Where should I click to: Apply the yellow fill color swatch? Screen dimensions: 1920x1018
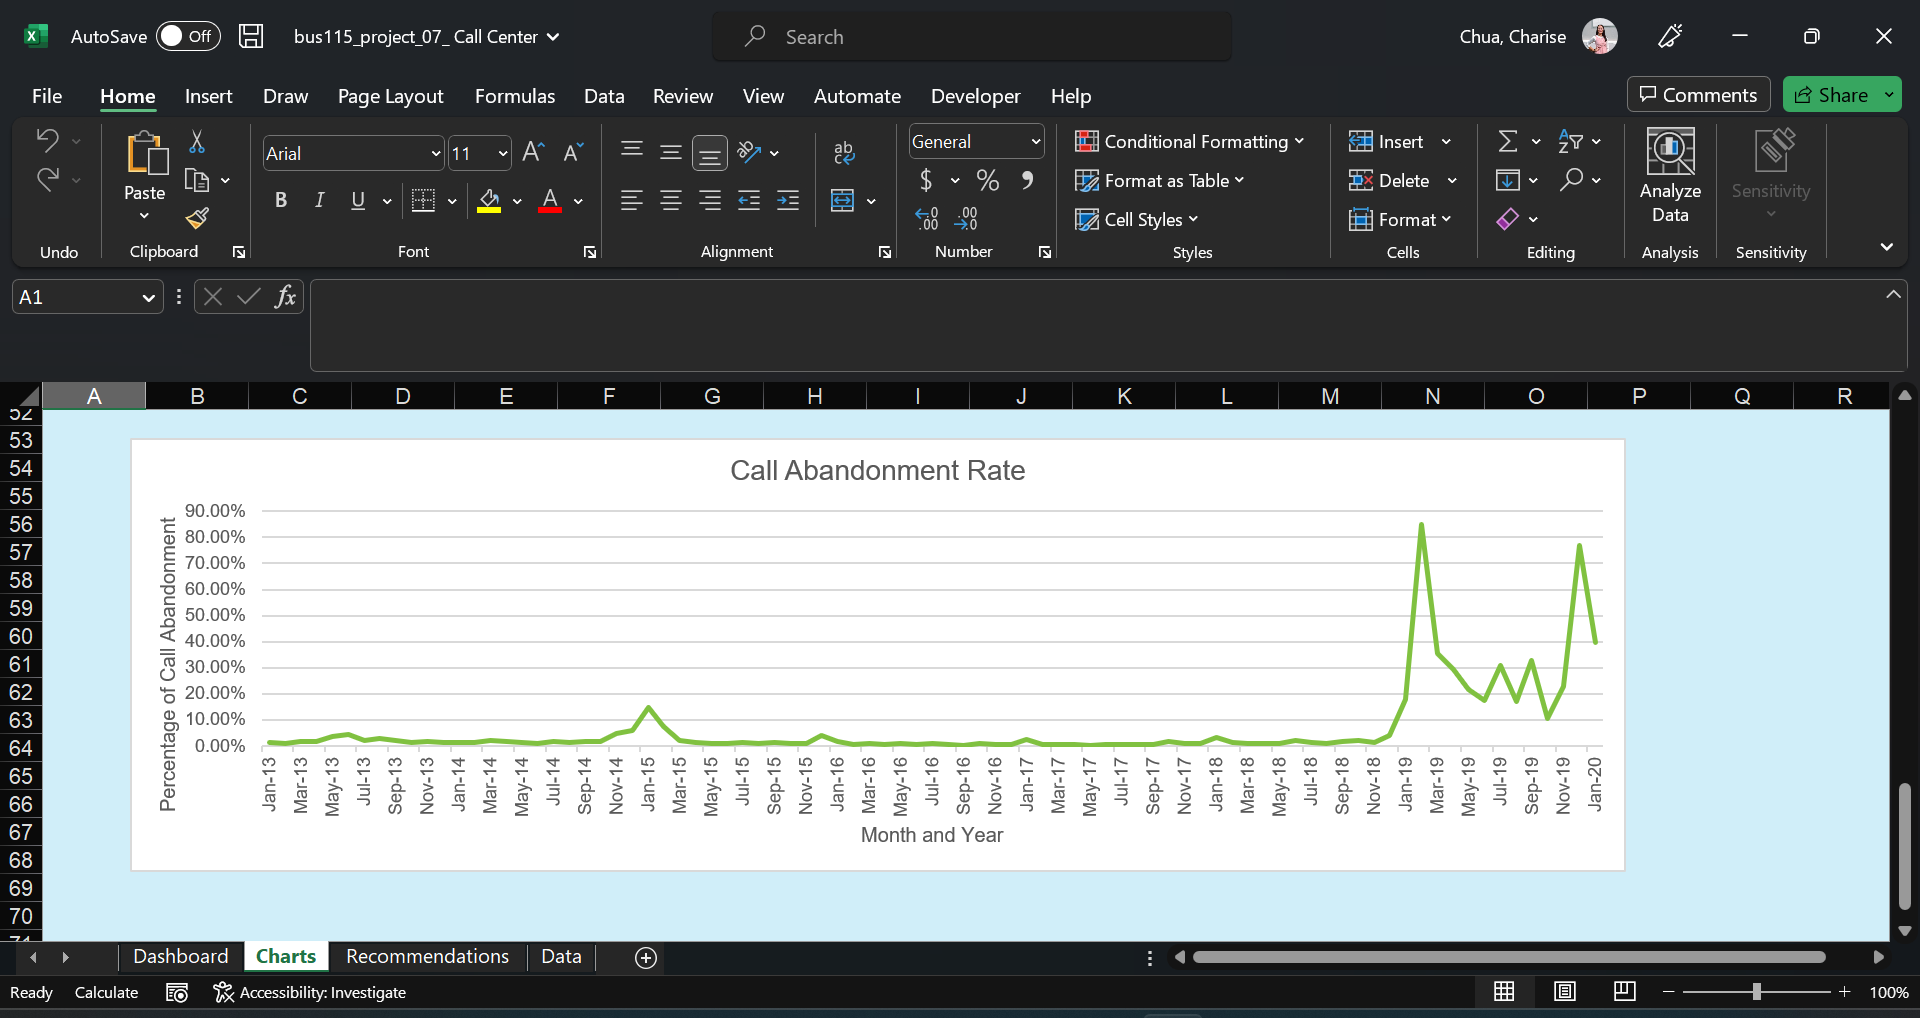[489, 201]
